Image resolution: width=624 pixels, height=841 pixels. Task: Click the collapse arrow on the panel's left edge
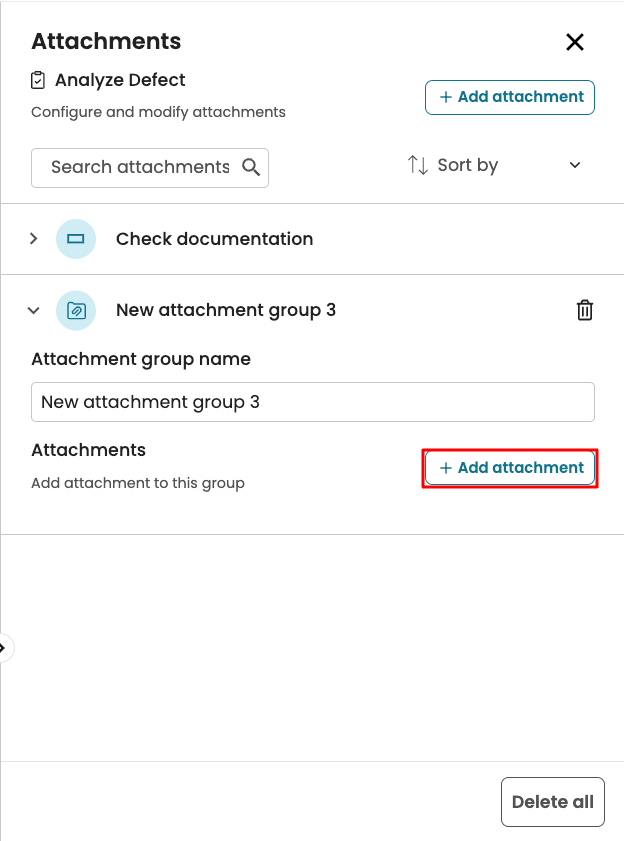[3, 648]
